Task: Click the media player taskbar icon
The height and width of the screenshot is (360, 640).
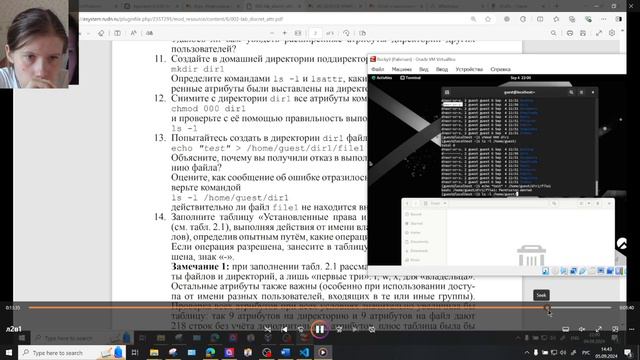Action: click(x=323, y=353)
